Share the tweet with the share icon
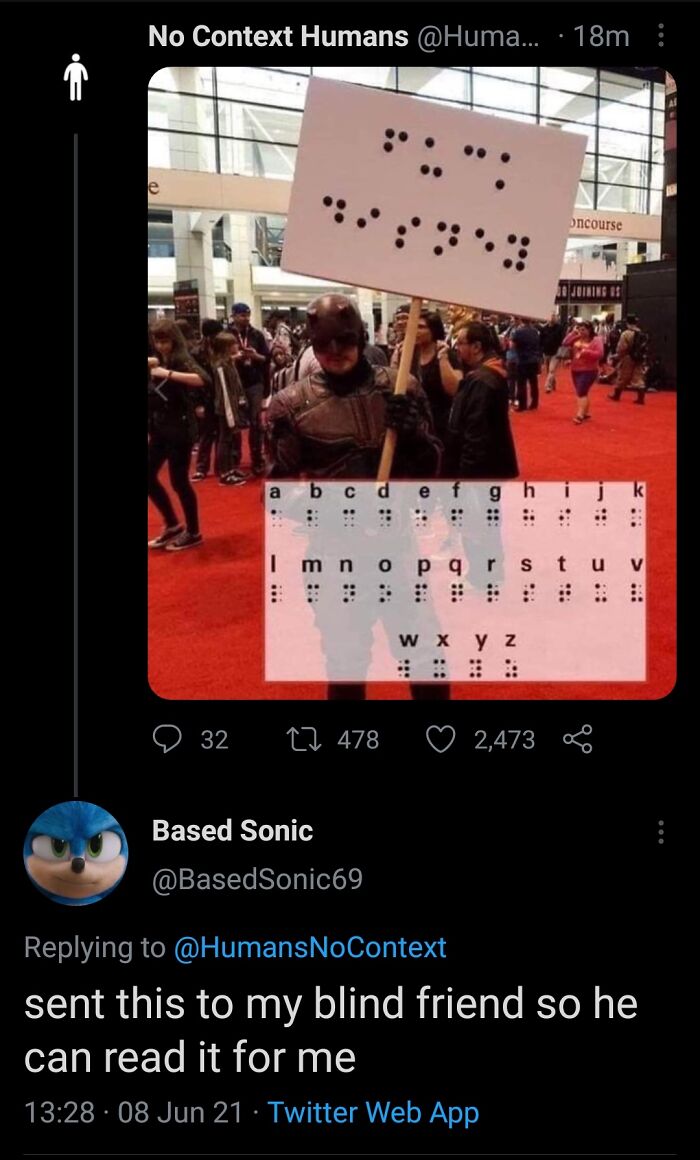The height and width of the screenshot is (1160, 700). tap(577, 739)
